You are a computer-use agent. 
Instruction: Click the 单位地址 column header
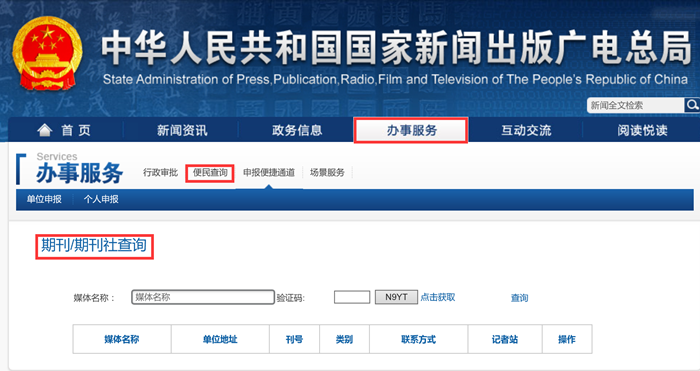pyautogui.click(x=220, y=339)
